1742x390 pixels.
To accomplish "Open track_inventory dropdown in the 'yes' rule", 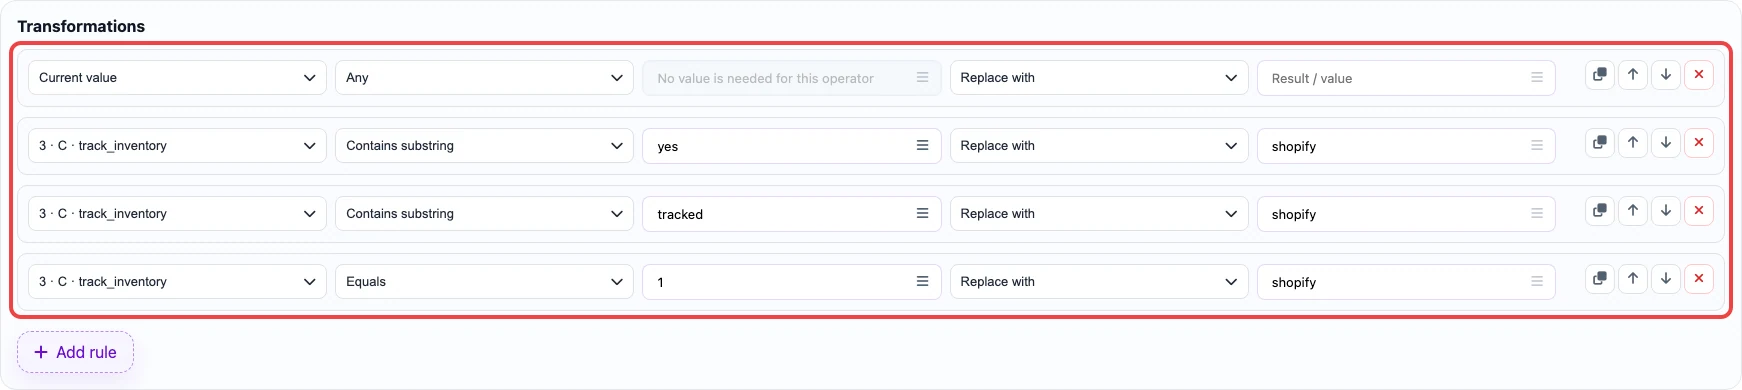I will (177, 146).
